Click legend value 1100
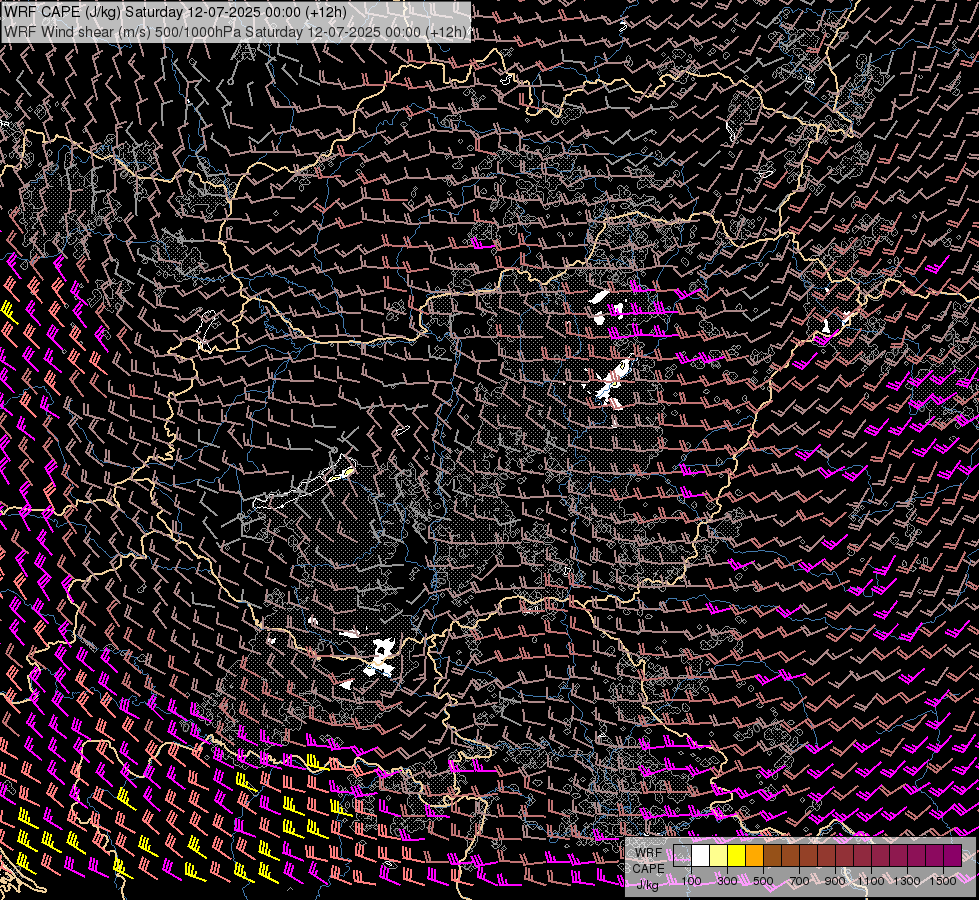The image size is (979, 900). pos(871,881)
